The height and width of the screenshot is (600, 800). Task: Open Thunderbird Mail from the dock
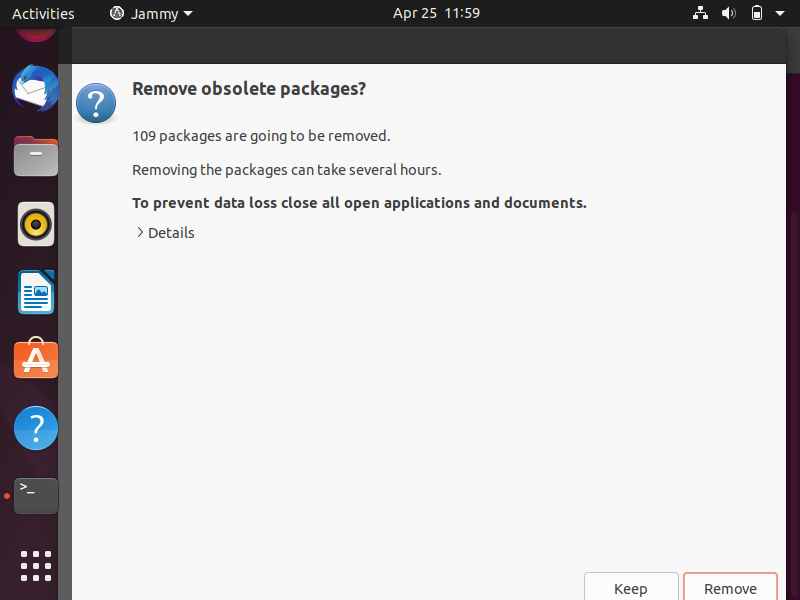(36, 88)
